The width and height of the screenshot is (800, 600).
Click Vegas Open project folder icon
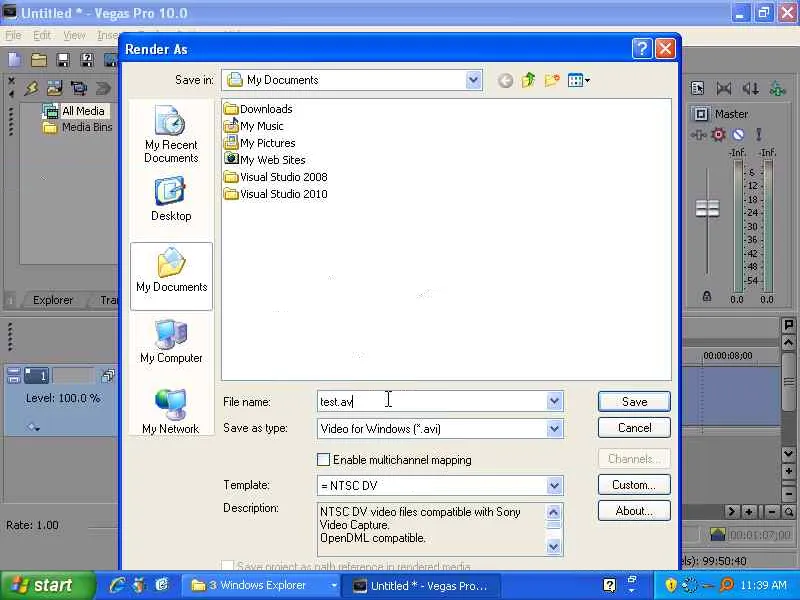(x=39, y=60)
